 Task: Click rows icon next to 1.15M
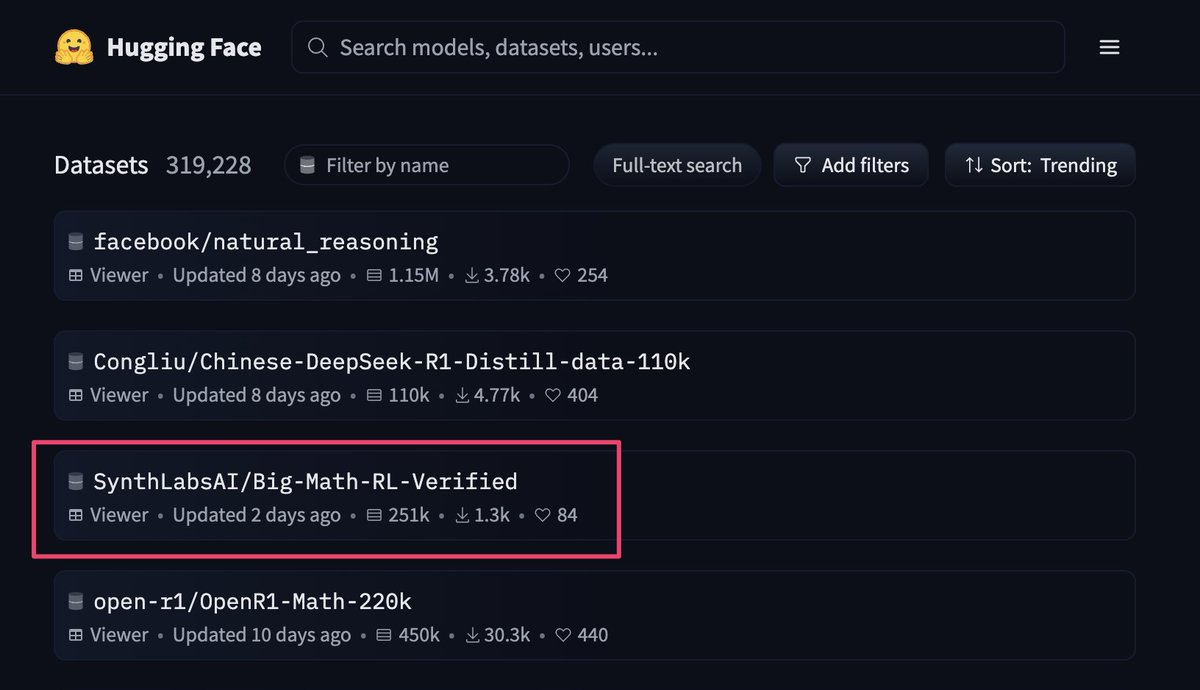pyautogui.click(x=374, y=275)
